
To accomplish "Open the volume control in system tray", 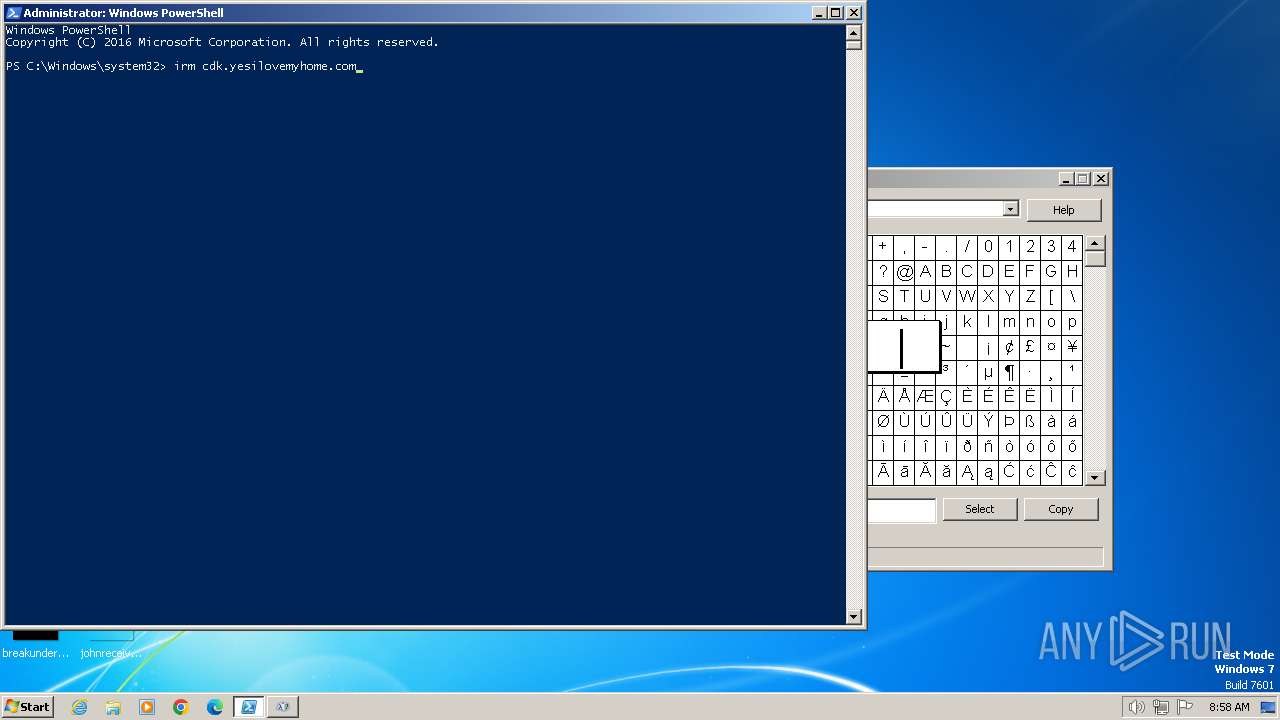I will 1136,707.
